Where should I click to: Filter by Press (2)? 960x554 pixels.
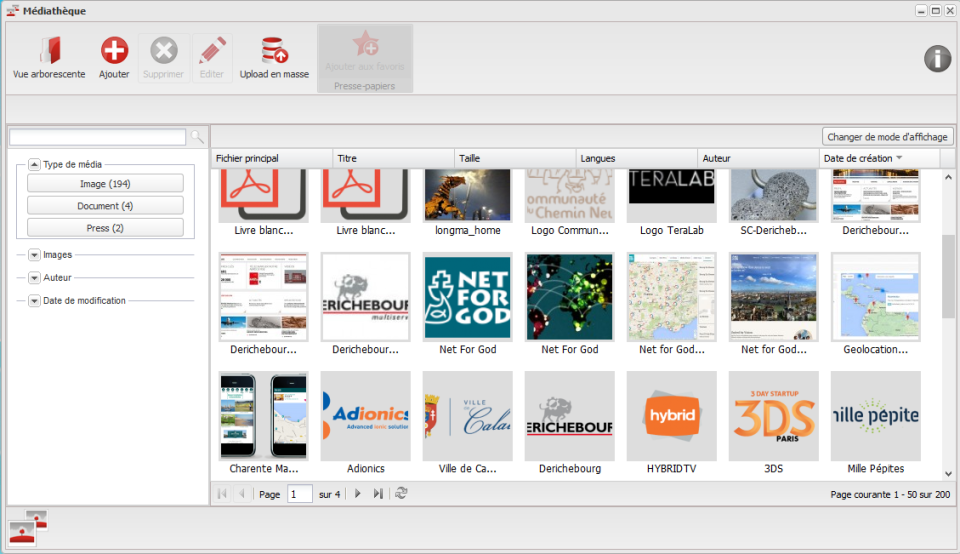pyautogui.click(x=105, y=228)
